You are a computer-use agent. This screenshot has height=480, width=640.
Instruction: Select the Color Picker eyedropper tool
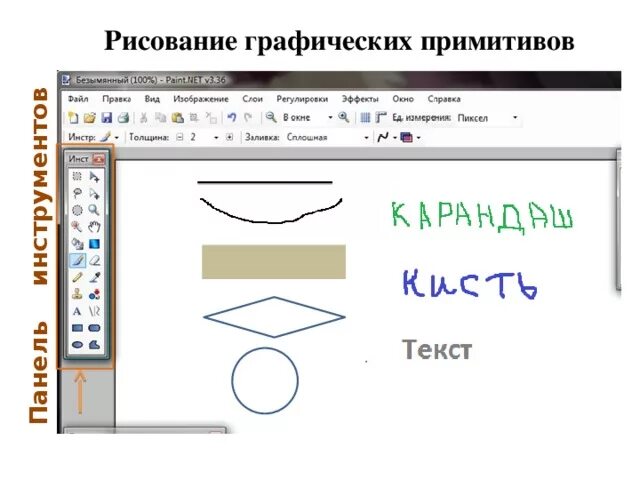point(94,278)
